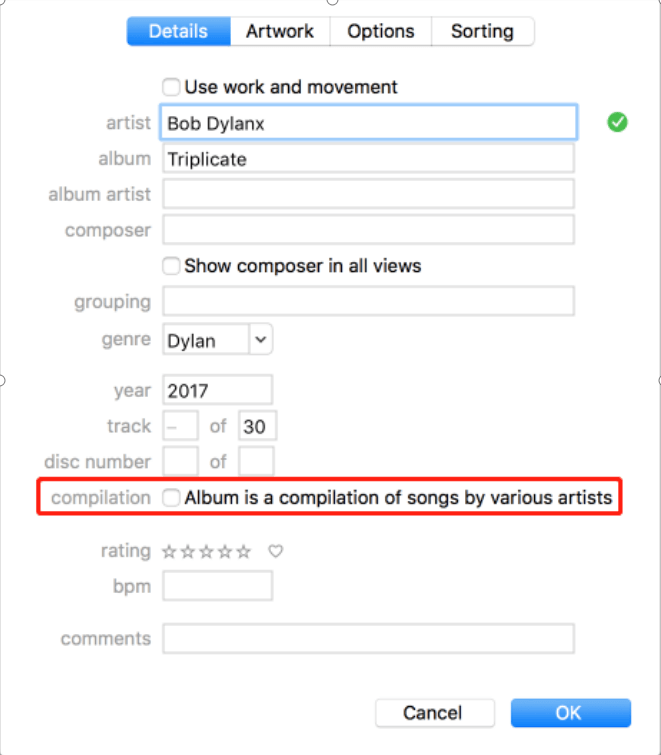Go to the Details tab

pos(178,31)
